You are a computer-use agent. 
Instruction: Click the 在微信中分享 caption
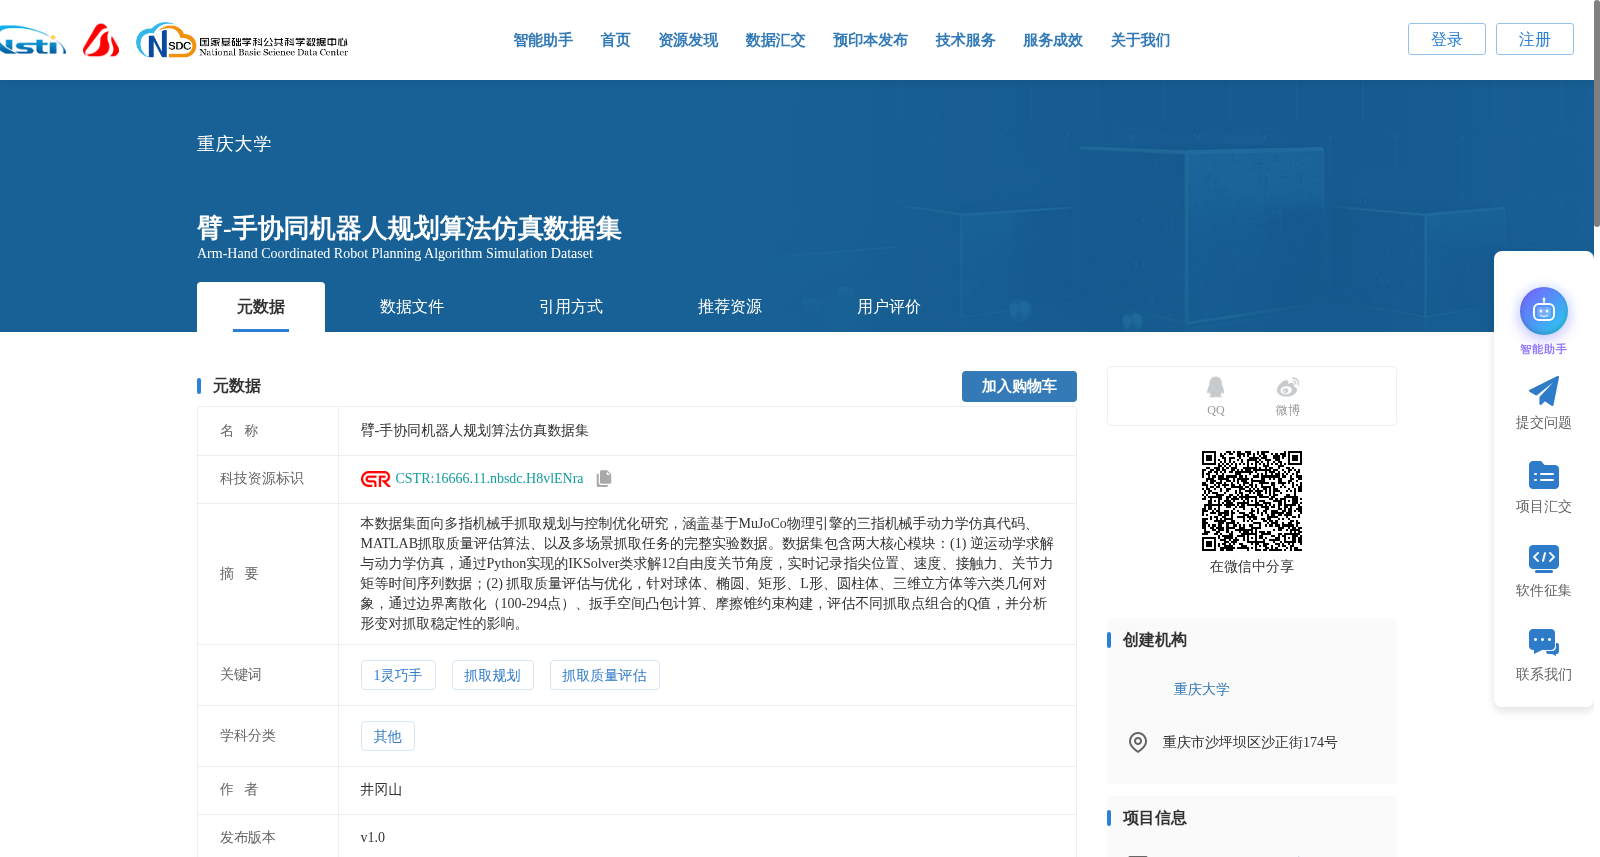pos(1252,566)
